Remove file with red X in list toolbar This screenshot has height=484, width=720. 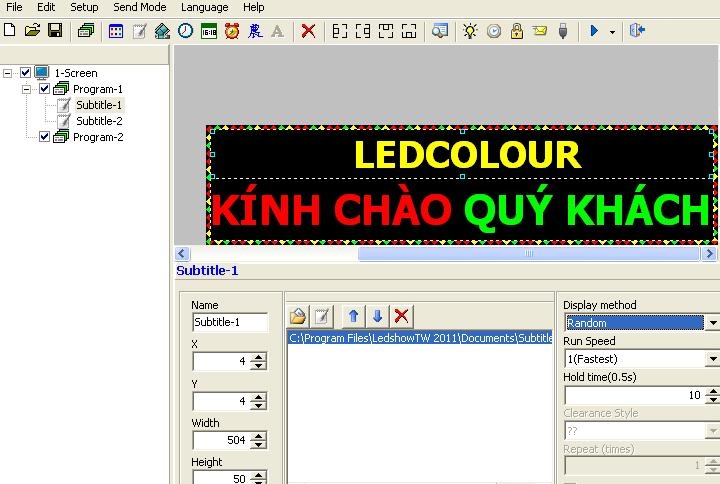[401, 316]
